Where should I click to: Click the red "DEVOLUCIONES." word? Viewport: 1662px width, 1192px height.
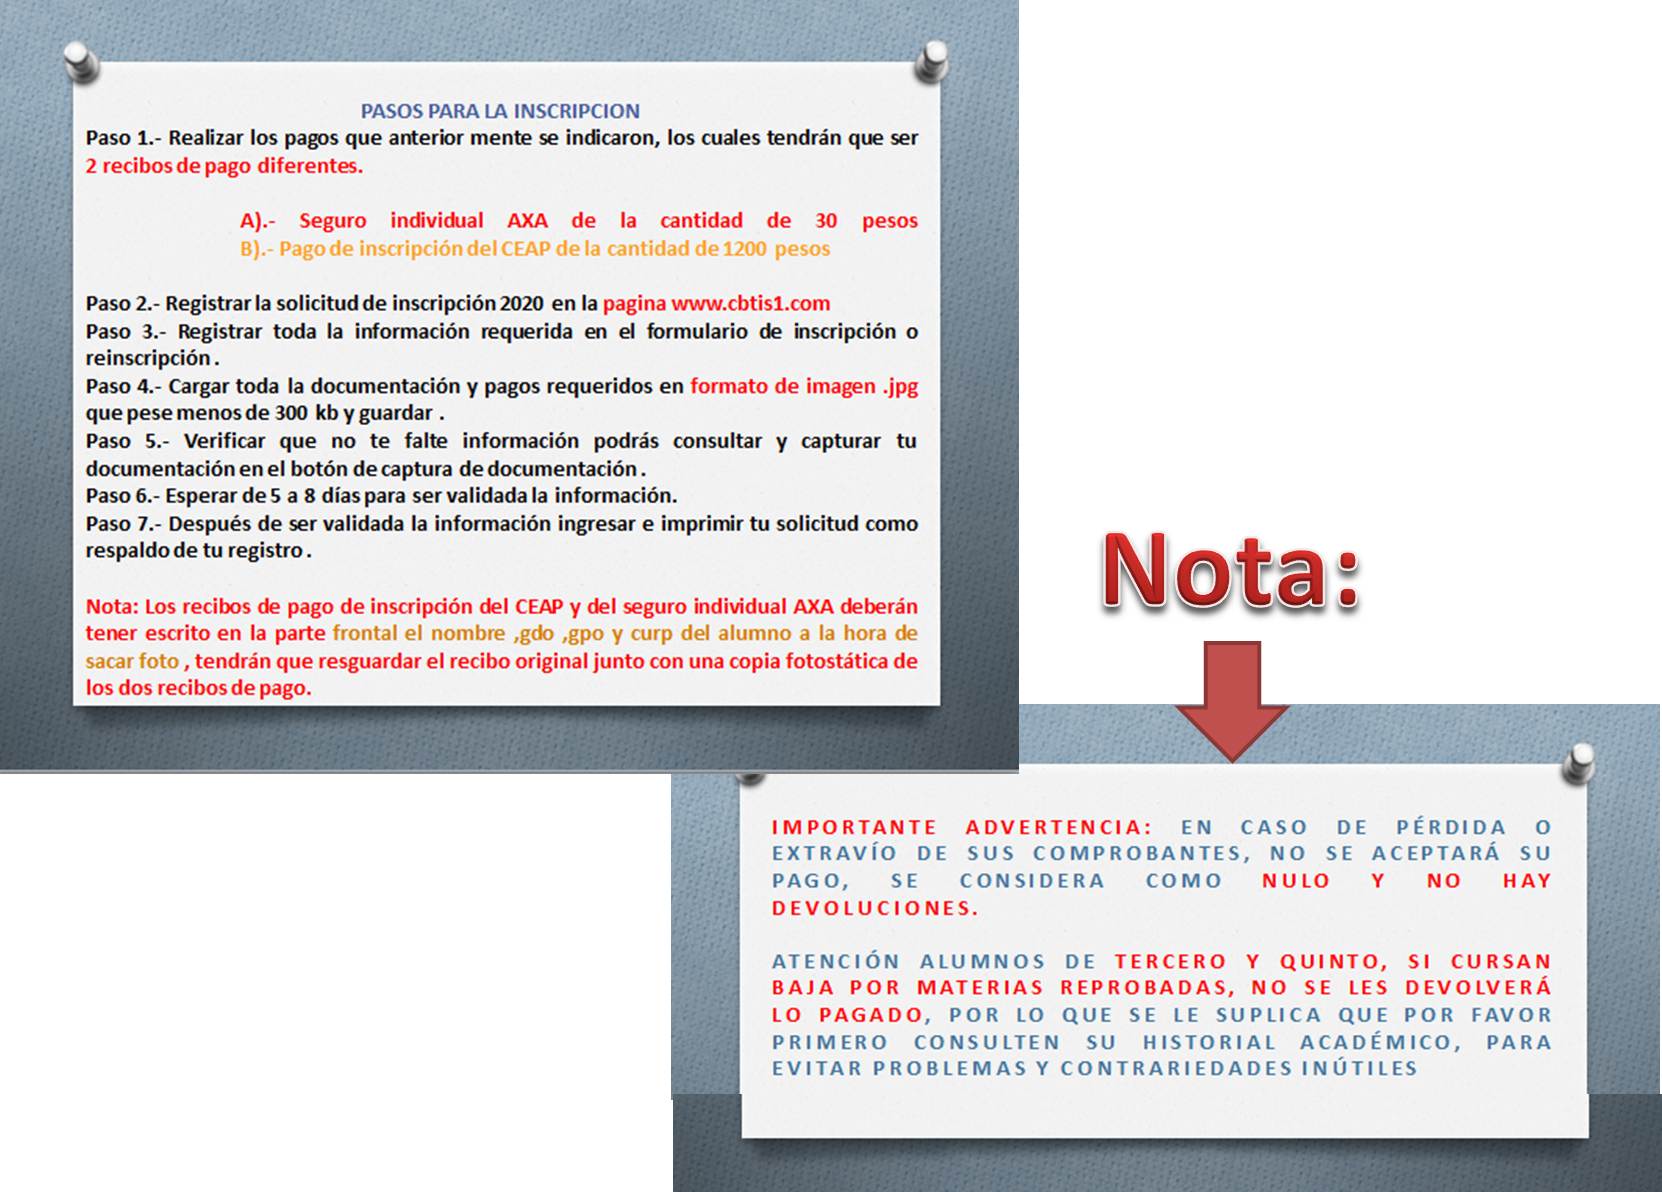point(875,908)
